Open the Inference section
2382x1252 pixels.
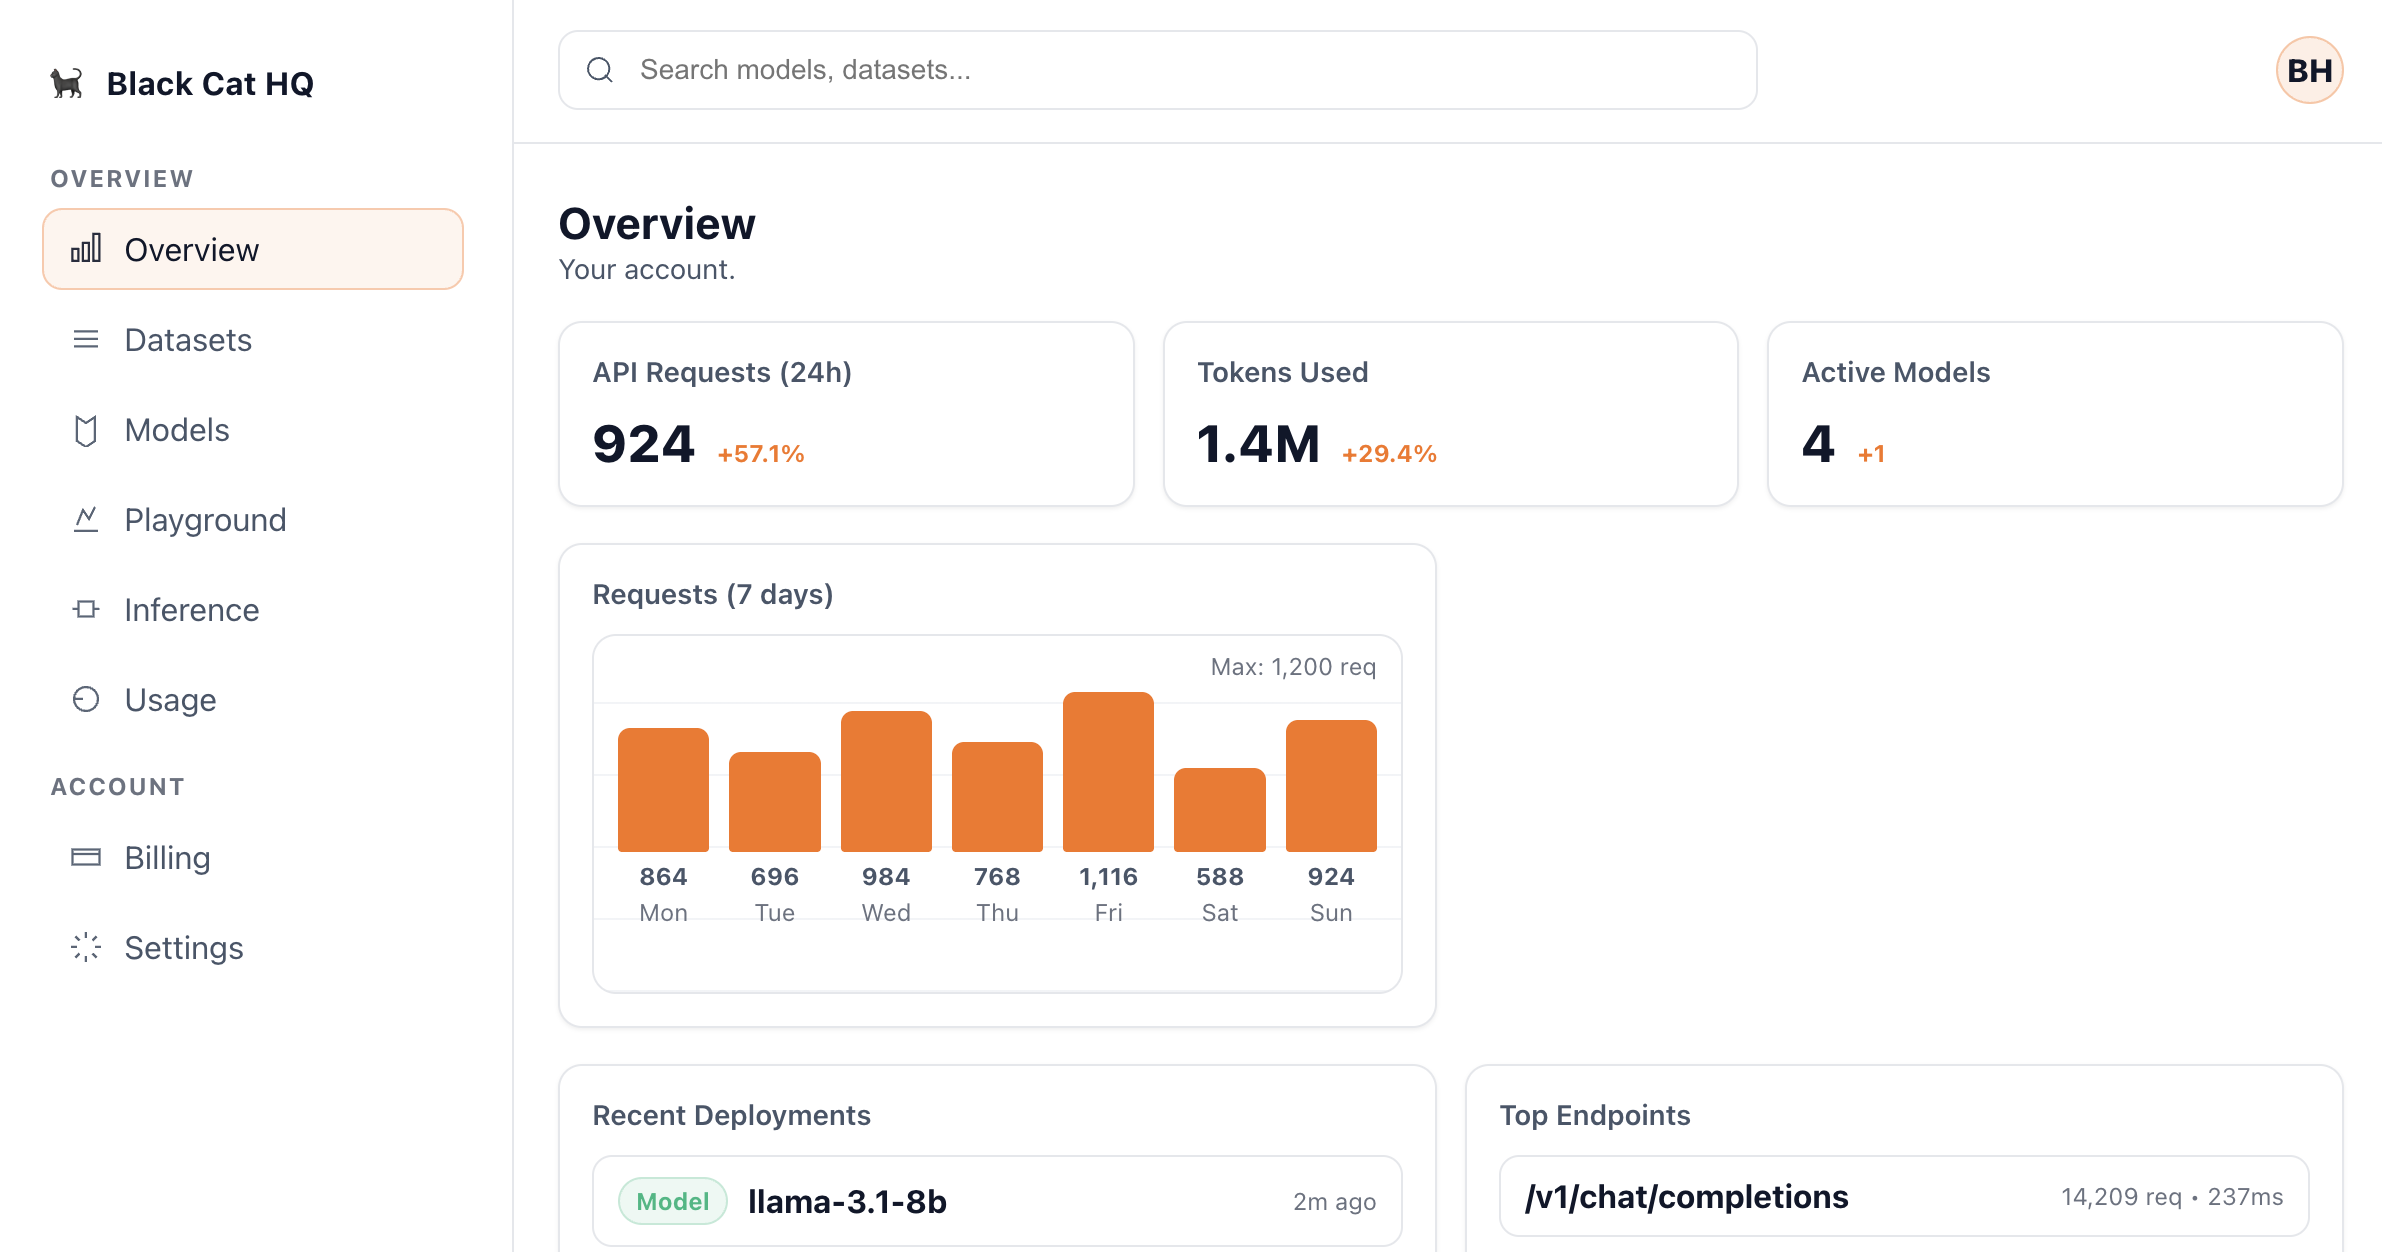(x=192, y=610)
